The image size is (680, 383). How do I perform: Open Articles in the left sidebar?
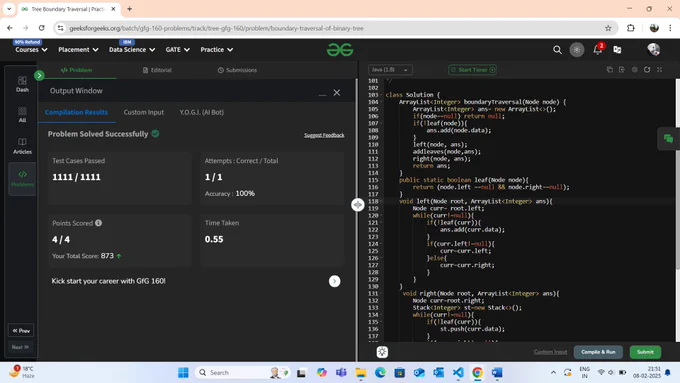pyautogui.click(x=22, y=146)
